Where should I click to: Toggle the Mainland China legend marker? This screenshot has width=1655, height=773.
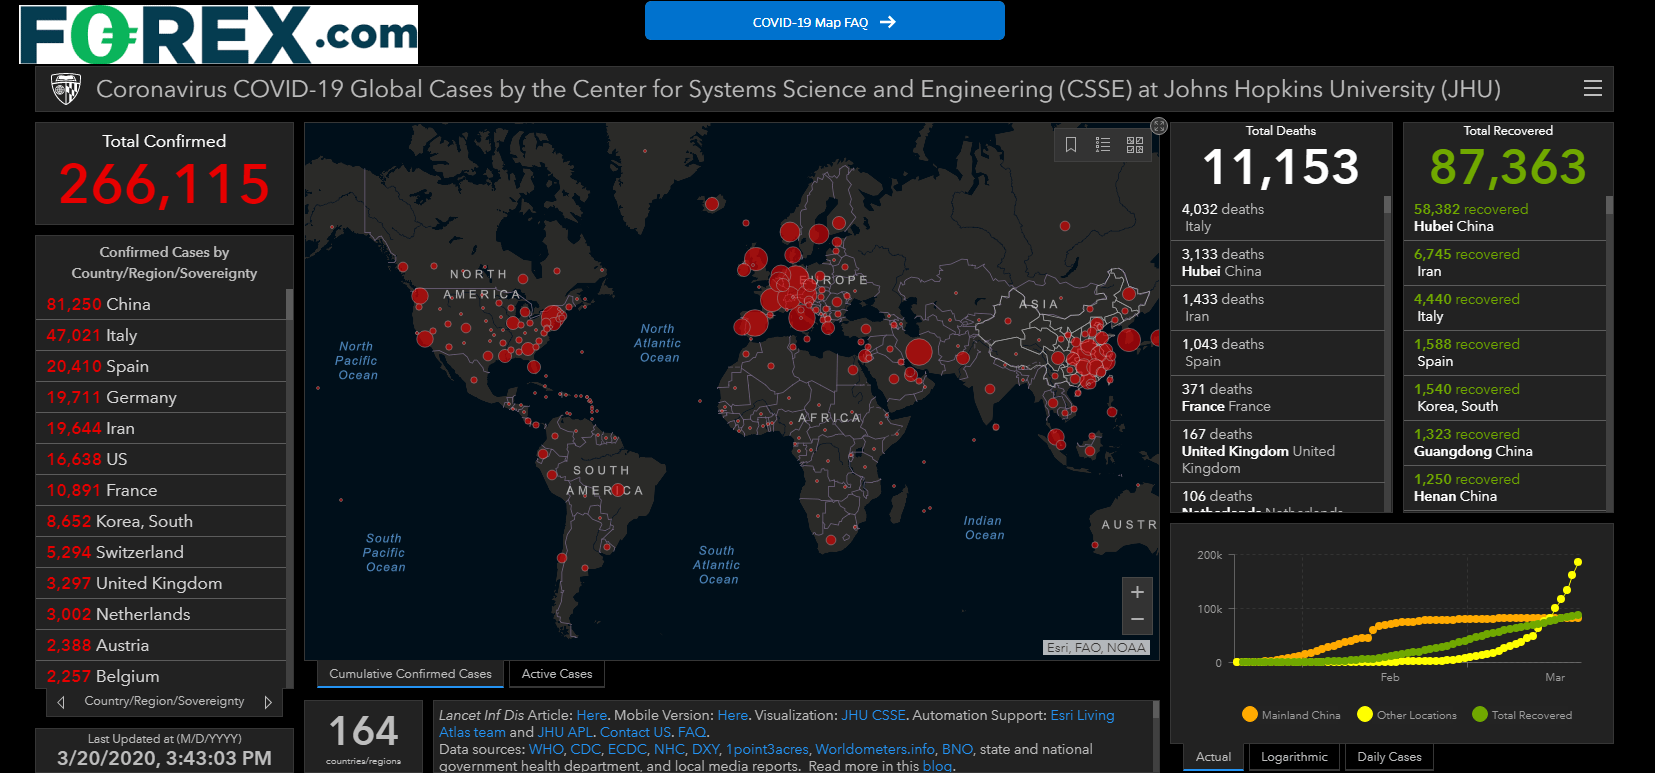click(x=1250, y=714)
